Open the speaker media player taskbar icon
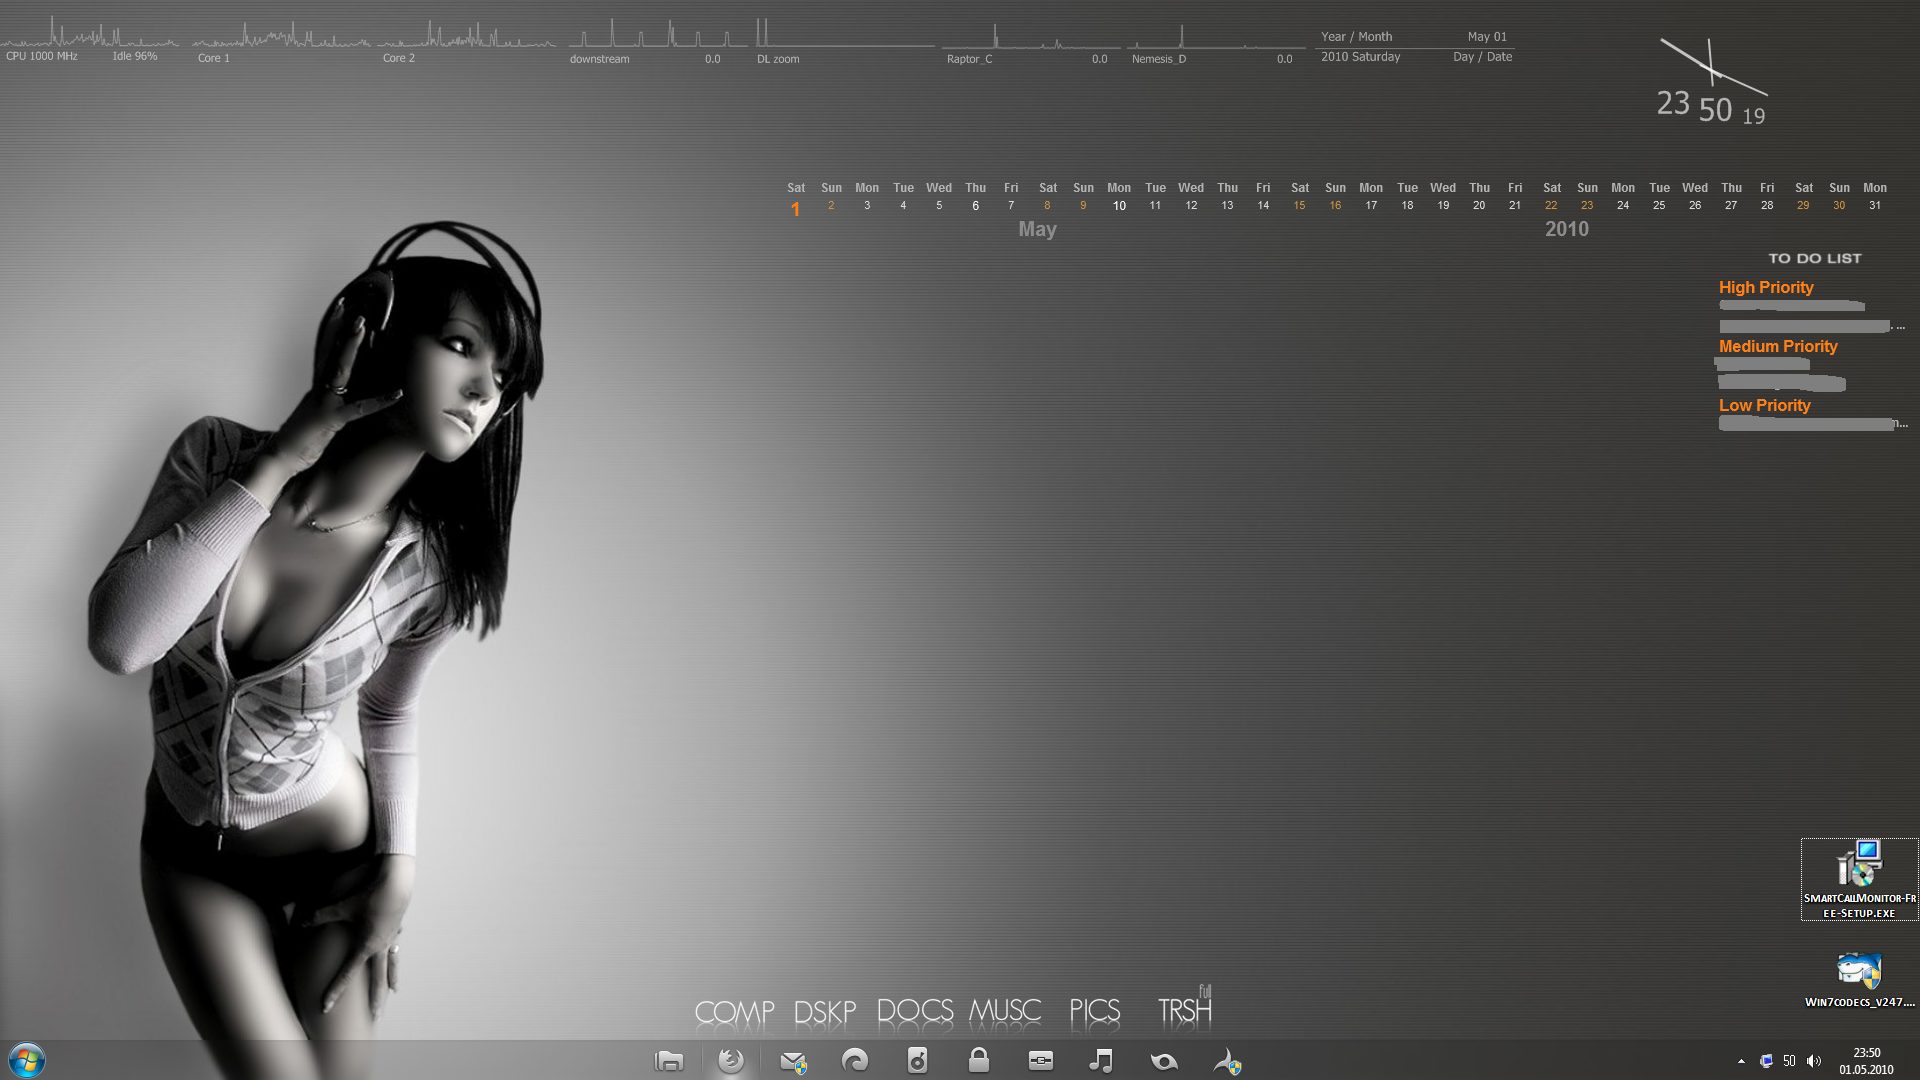The height and width of the screenshot is (1080, 1920). 917,1061
